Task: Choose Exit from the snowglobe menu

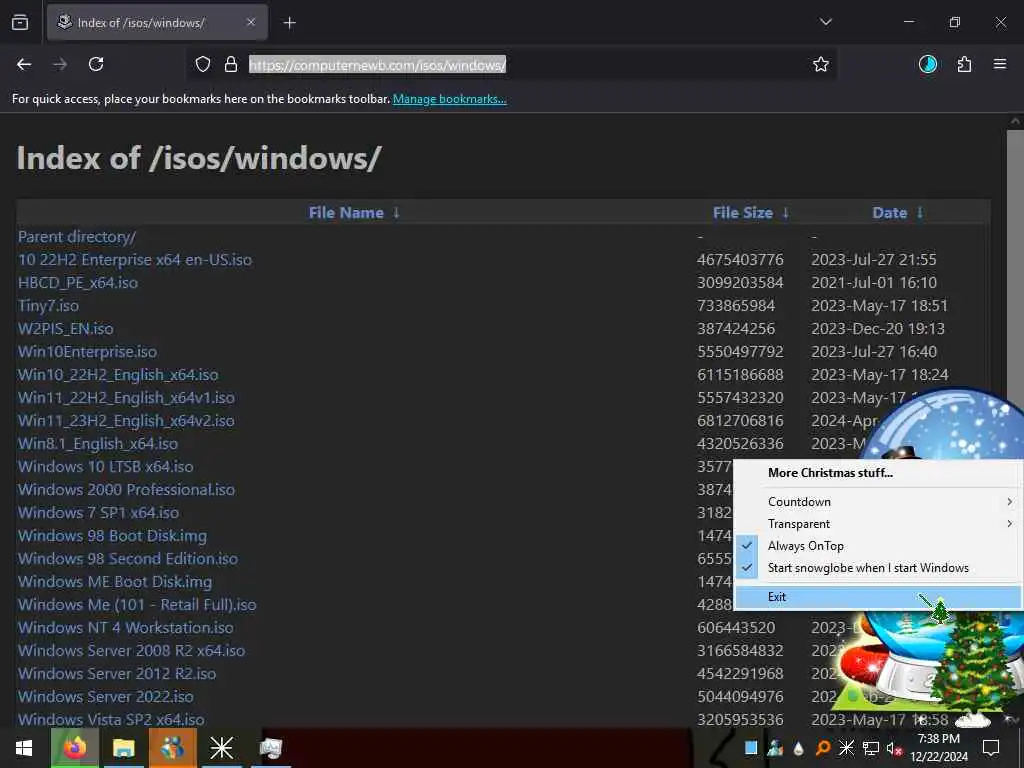Action: point(878,597)
